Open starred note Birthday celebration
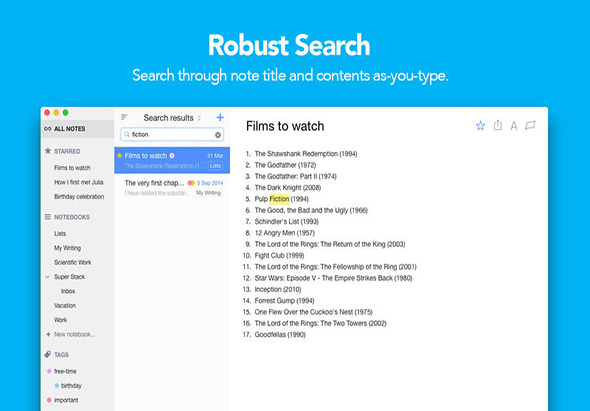Image resolution: width=590 pixels, height=411 pixels. point(79,196)
